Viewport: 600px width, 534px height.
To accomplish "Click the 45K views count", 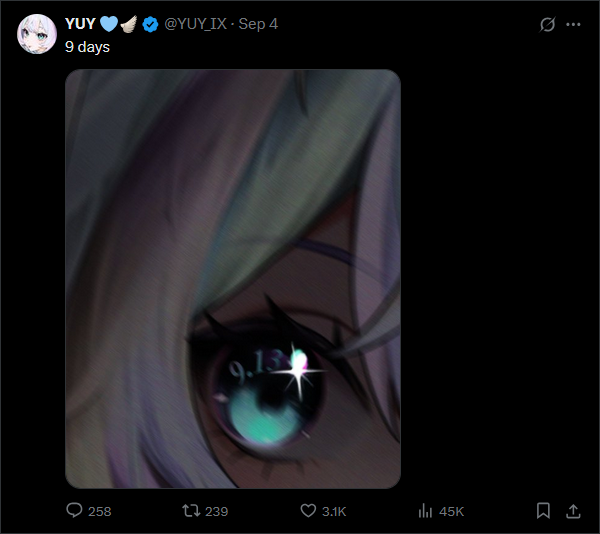I will point(452,511).
